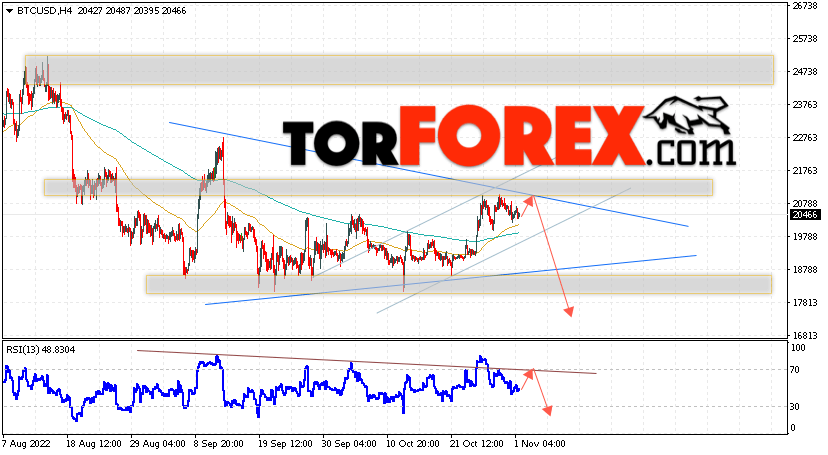Viewport: 828px width, 455px height.
Task: Click the 19 Sep 12:00 date label
Action: [x=286, y=443]
